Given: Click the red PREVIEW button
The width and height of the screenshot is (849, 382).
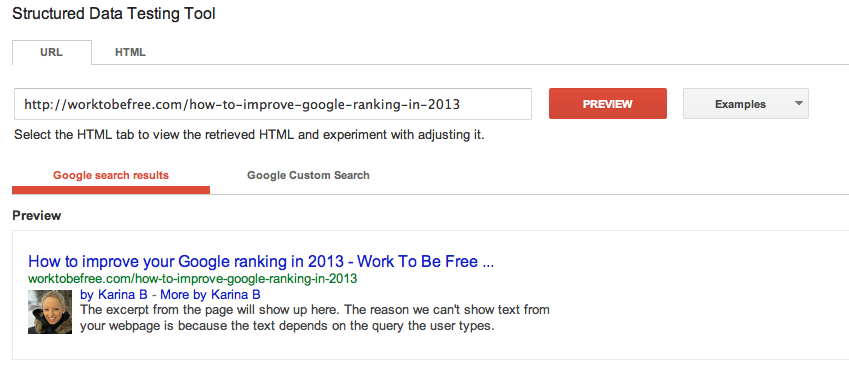Looking at the screenshot, I should (x=608, y=104).
